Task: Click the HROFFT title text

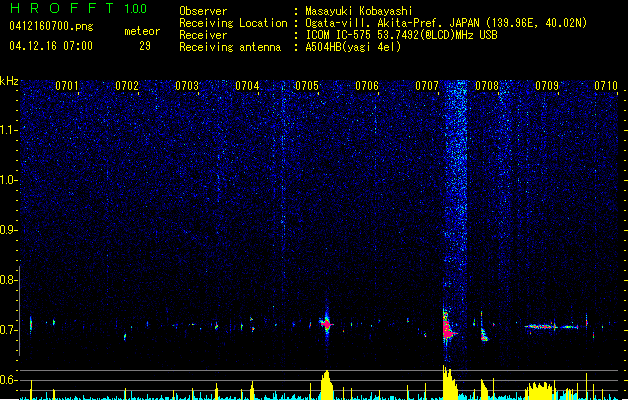Action: pos(62,8)
